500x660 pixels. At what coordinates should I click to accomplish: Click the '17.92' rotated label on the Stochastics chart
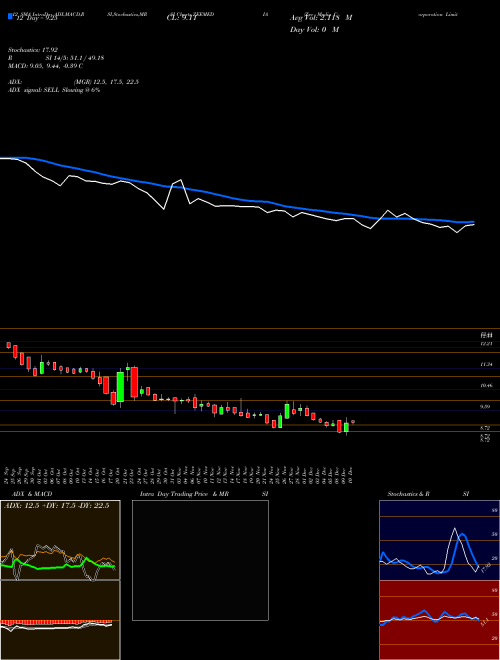point(488,566)
